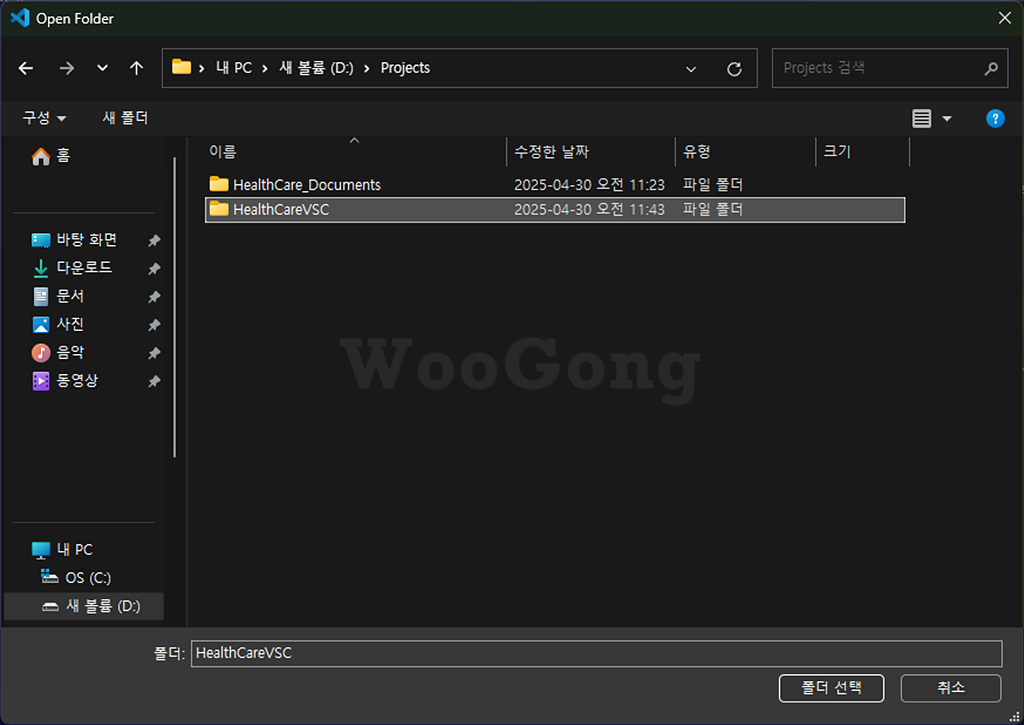Open 사진 in the sidebar
Viewport: 1024px width, 725px height.
pyautogui.click(x=59, y=325)
